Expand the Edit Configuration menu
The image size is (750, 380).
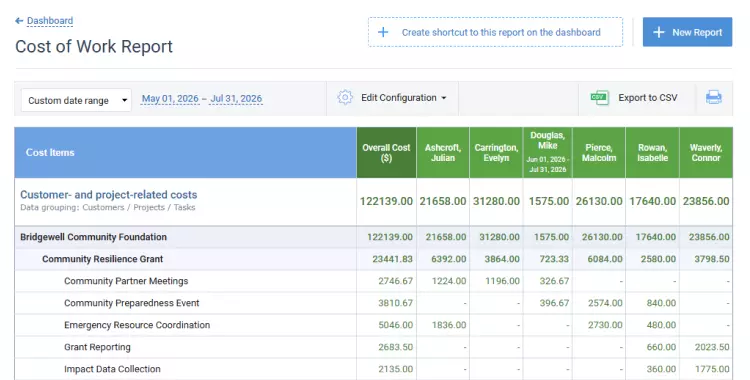[403, 98]
